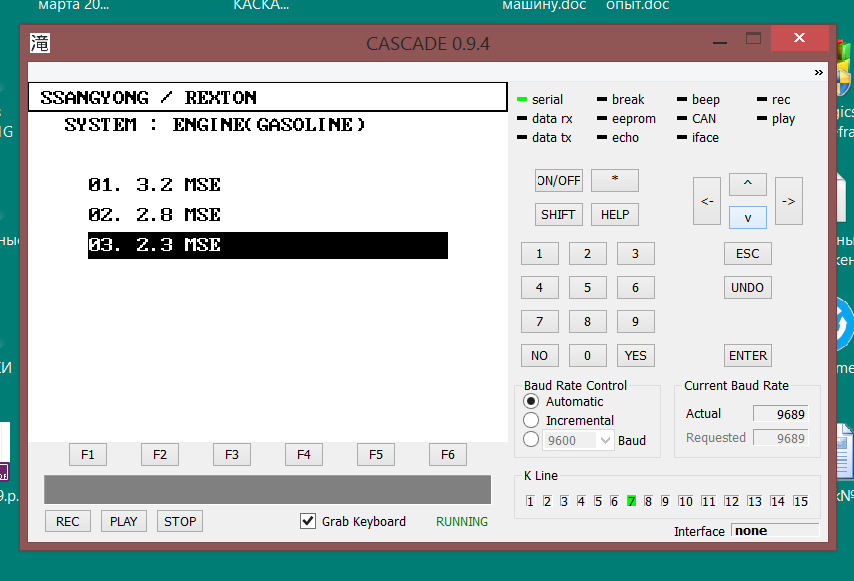Viewport: 854px width, 581px height.
Task: Toggle K Line number 7
Action: click(x=631, y=502)
